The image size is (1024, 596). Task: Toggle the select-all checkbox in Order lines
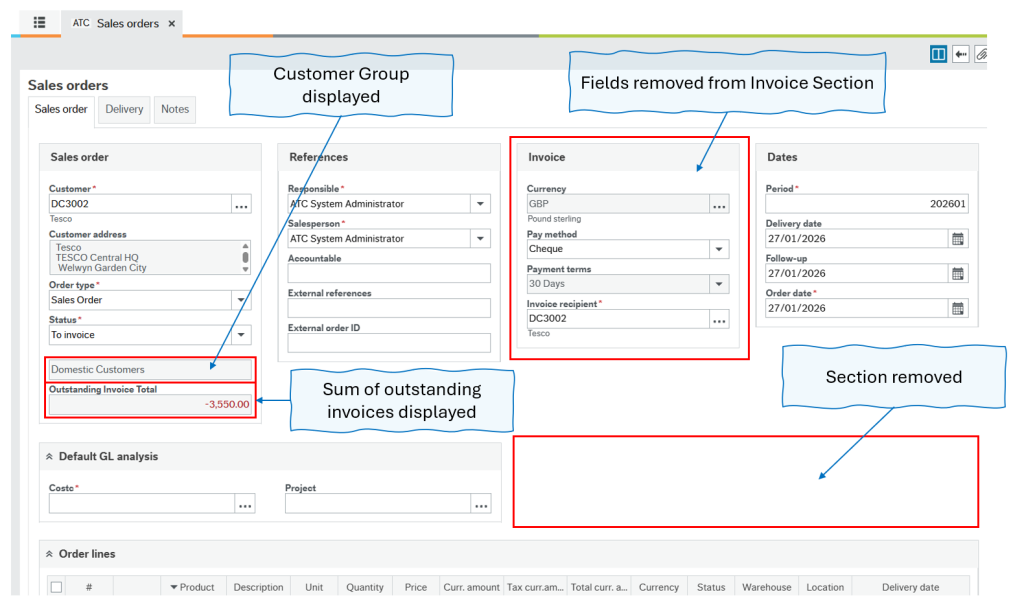pos(56,586)
